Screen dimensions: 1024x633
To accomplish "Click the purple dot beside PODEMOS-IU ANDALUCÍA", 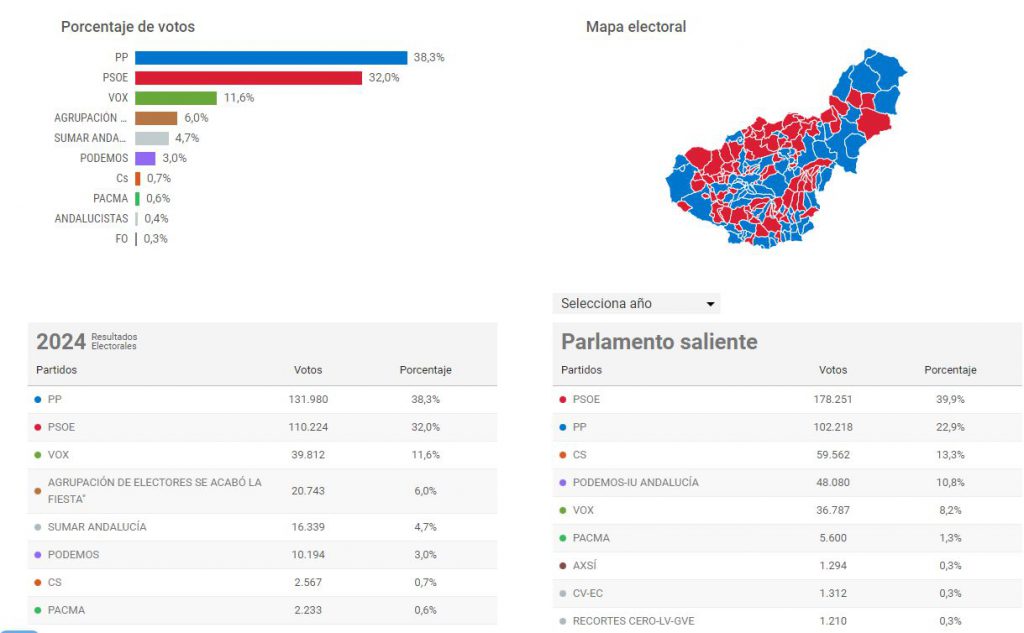I will coord(563,483).
